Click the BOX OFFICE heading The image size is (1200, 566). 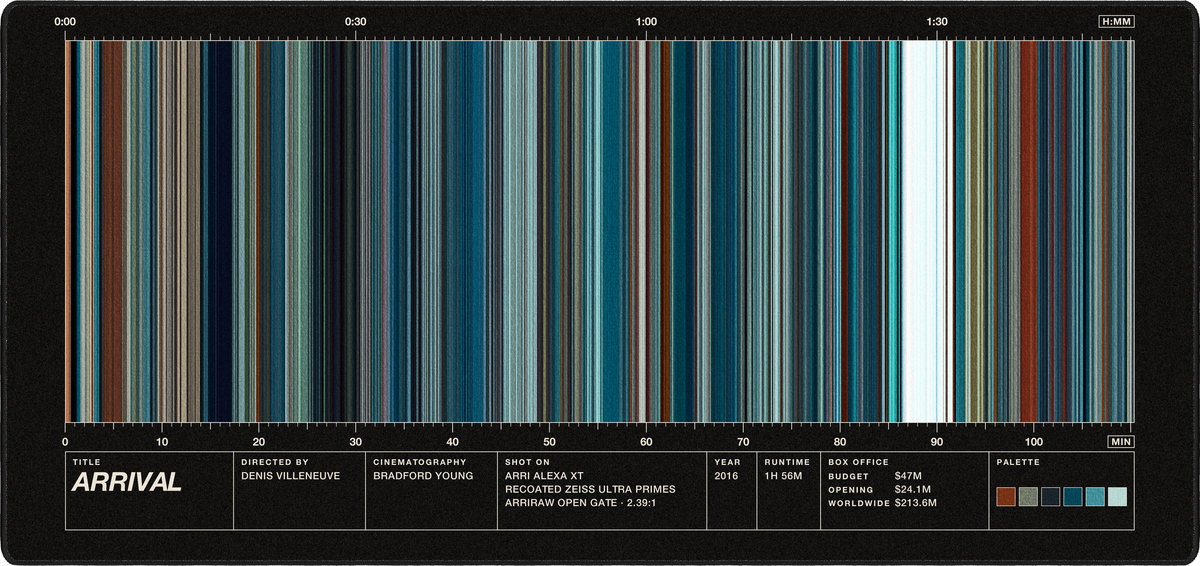[x=858, y=462]
